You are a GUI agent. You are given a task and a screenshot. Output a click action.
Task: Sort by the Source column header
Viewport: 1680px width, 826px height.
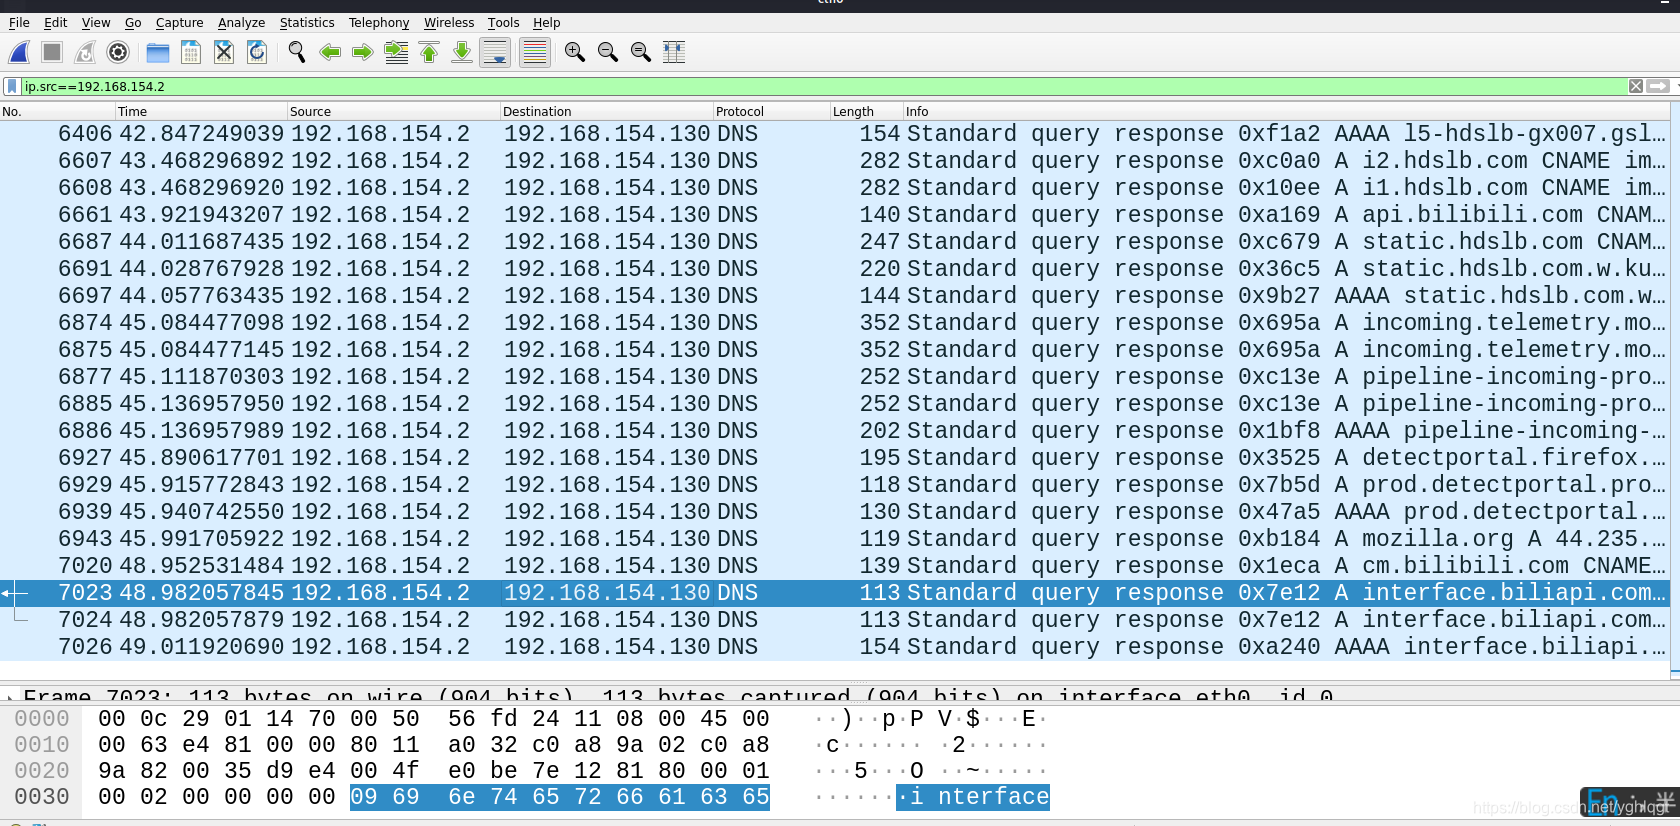coord(394,111)
